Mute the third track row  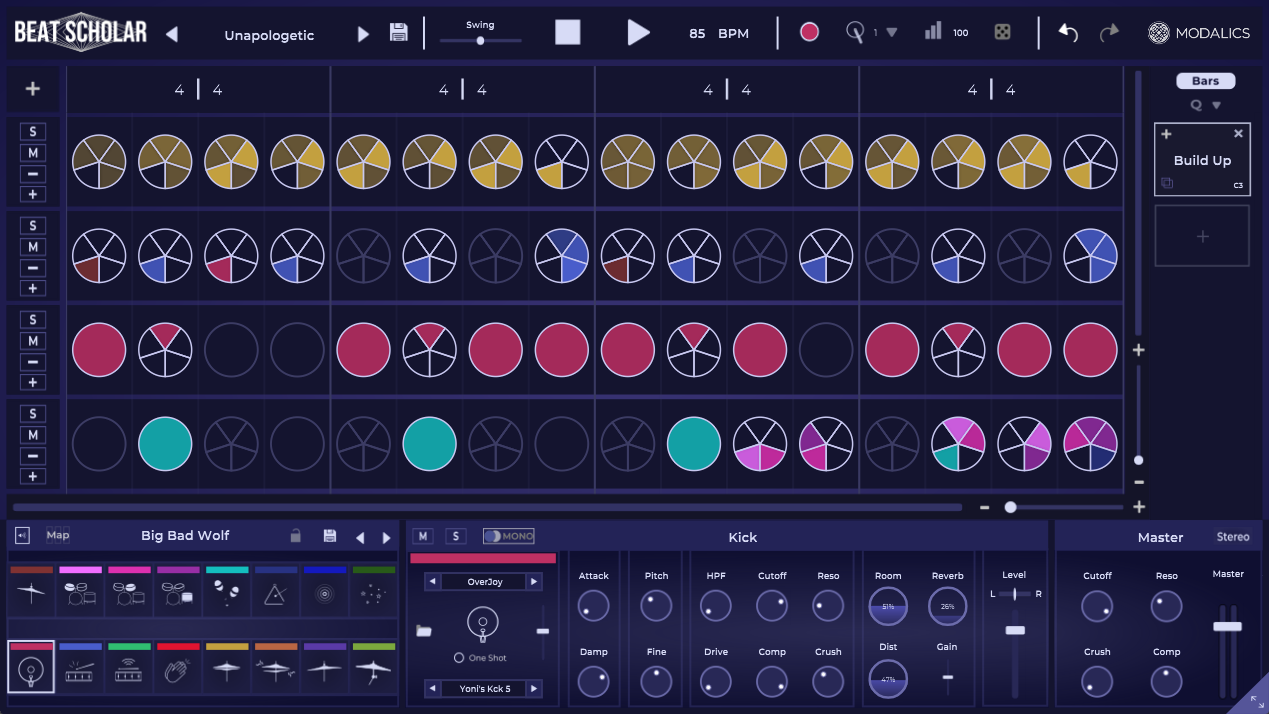click(33, 341)
